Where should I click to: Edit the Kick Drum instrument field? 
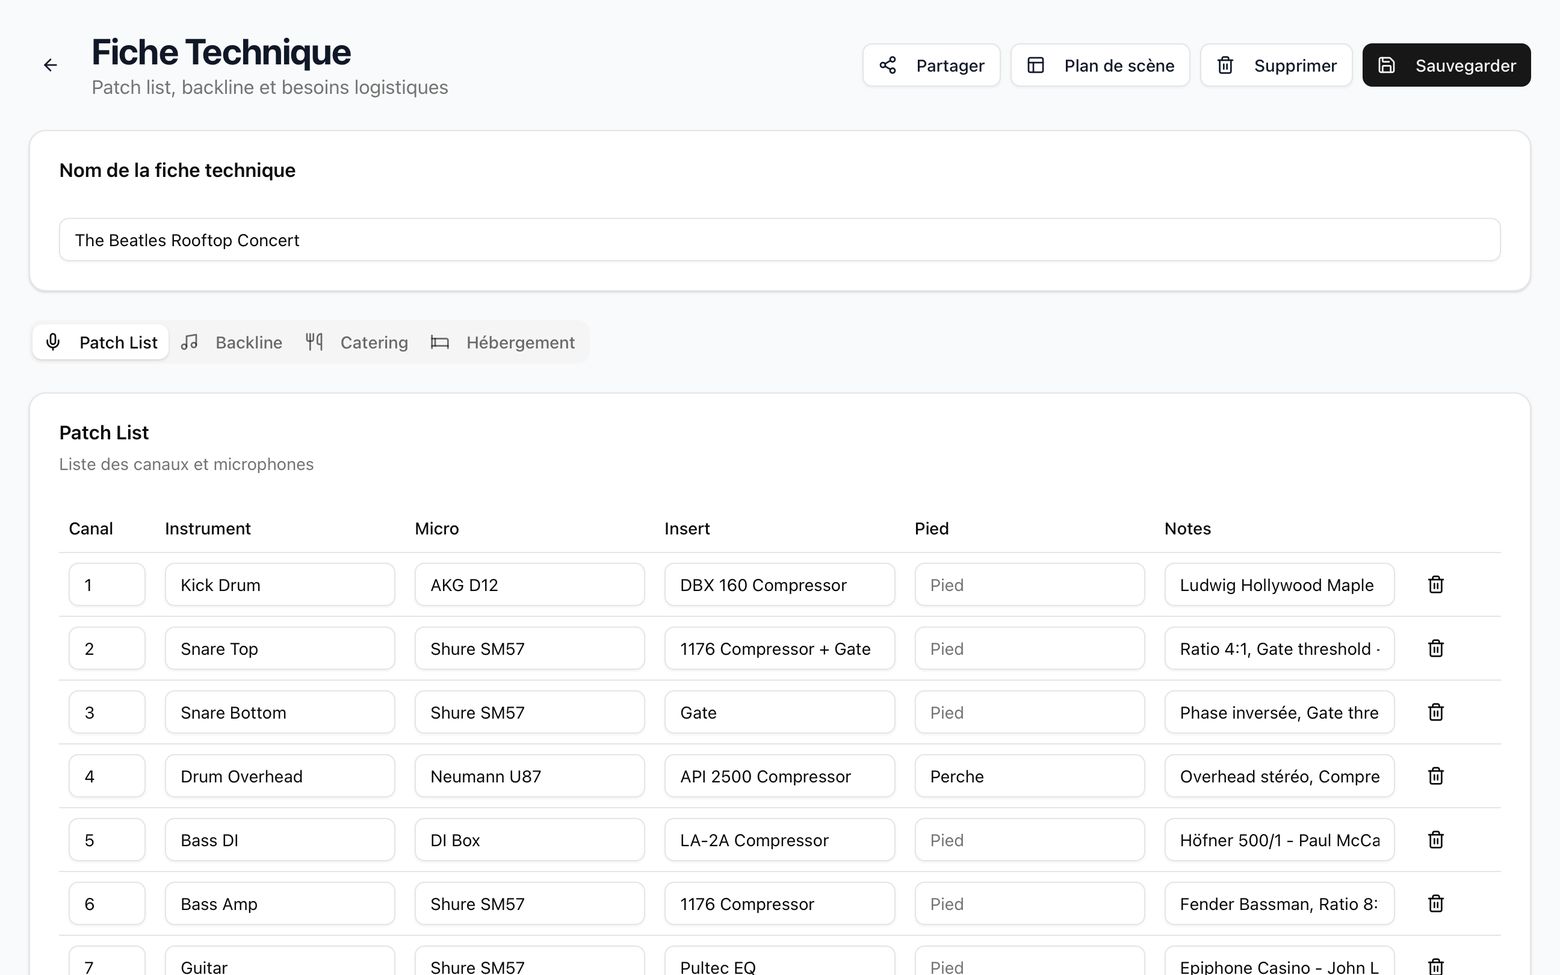(280, 585)
